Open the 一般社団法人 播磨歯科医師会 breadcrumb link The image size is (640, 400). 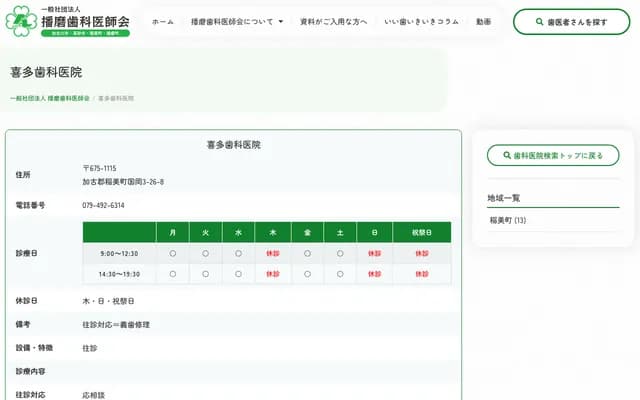point(50,98)
